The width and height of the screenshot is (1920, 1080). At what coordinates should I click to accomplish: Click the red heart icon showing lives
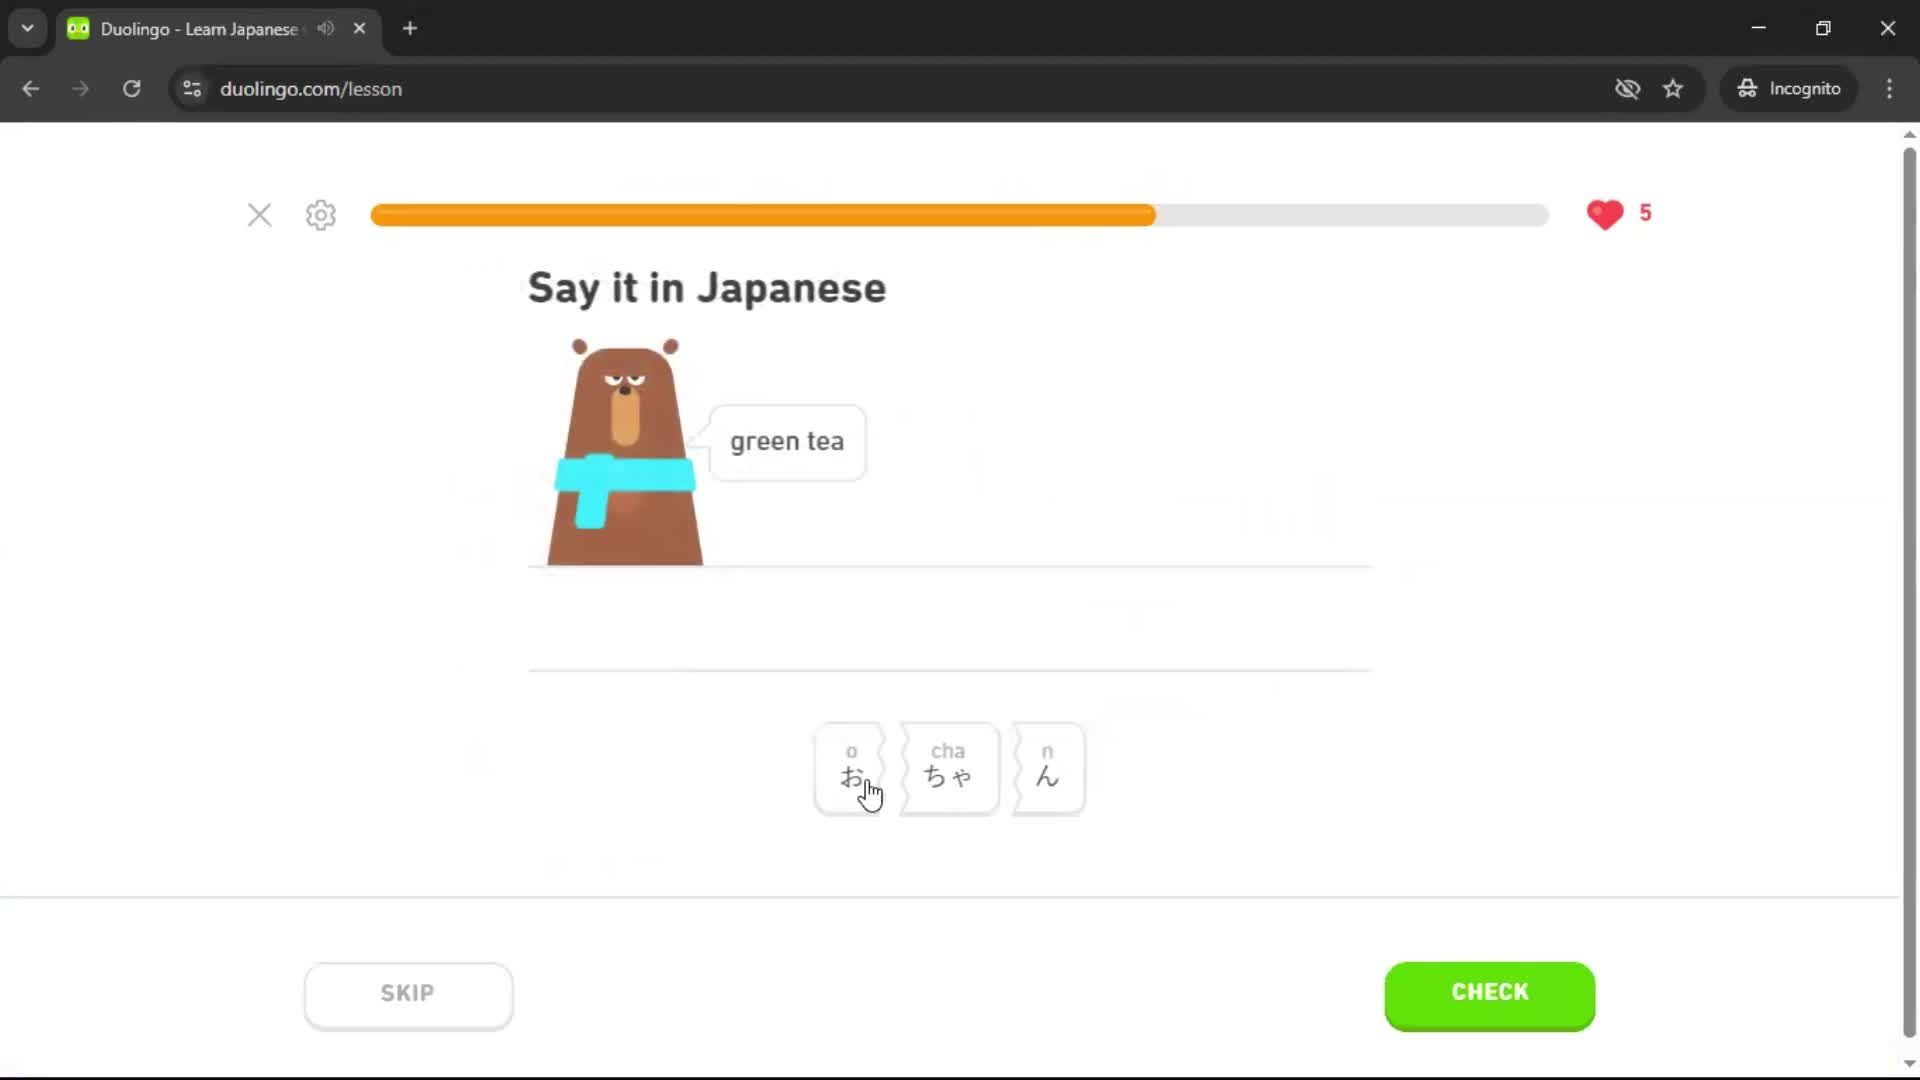coord(1605,214)
